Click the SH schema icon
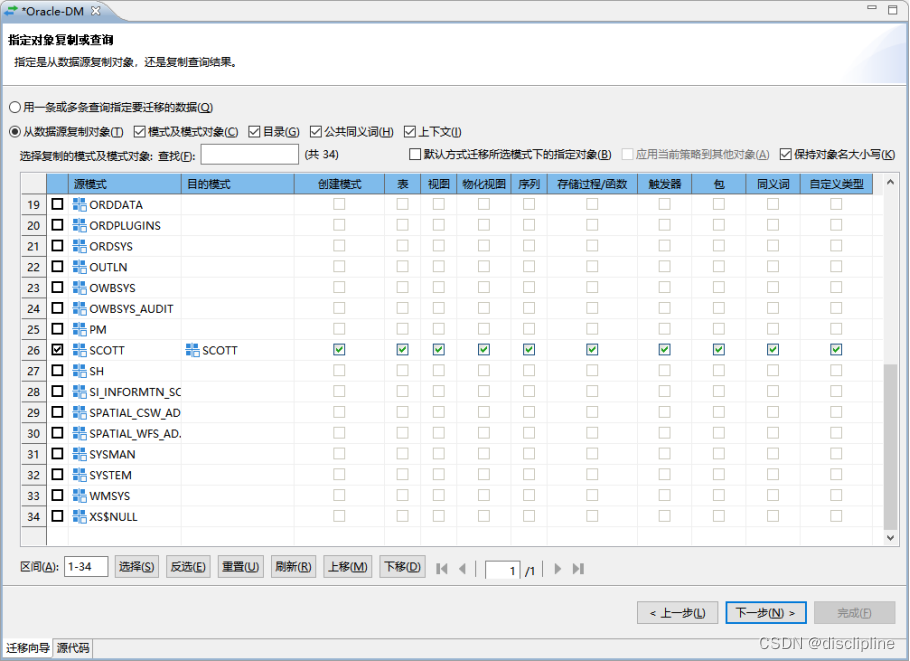Image resolution: width=910 pixels, height=661 pixels. pos(80,371)
